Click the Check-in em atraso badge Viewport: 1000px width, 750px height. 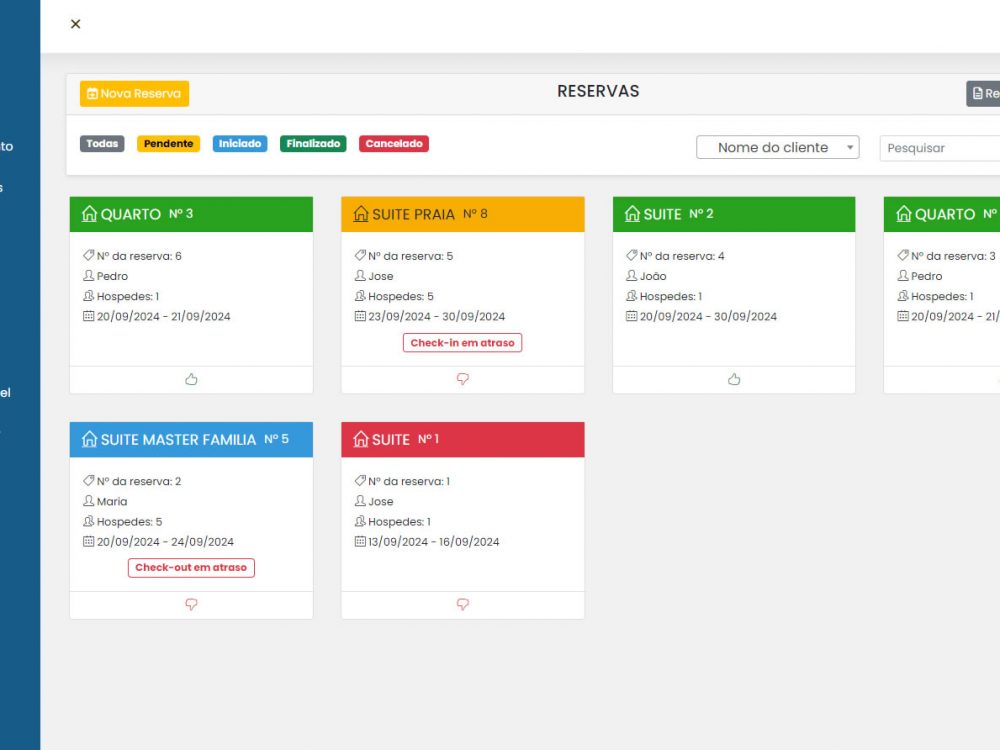click(x=462, y=342)
